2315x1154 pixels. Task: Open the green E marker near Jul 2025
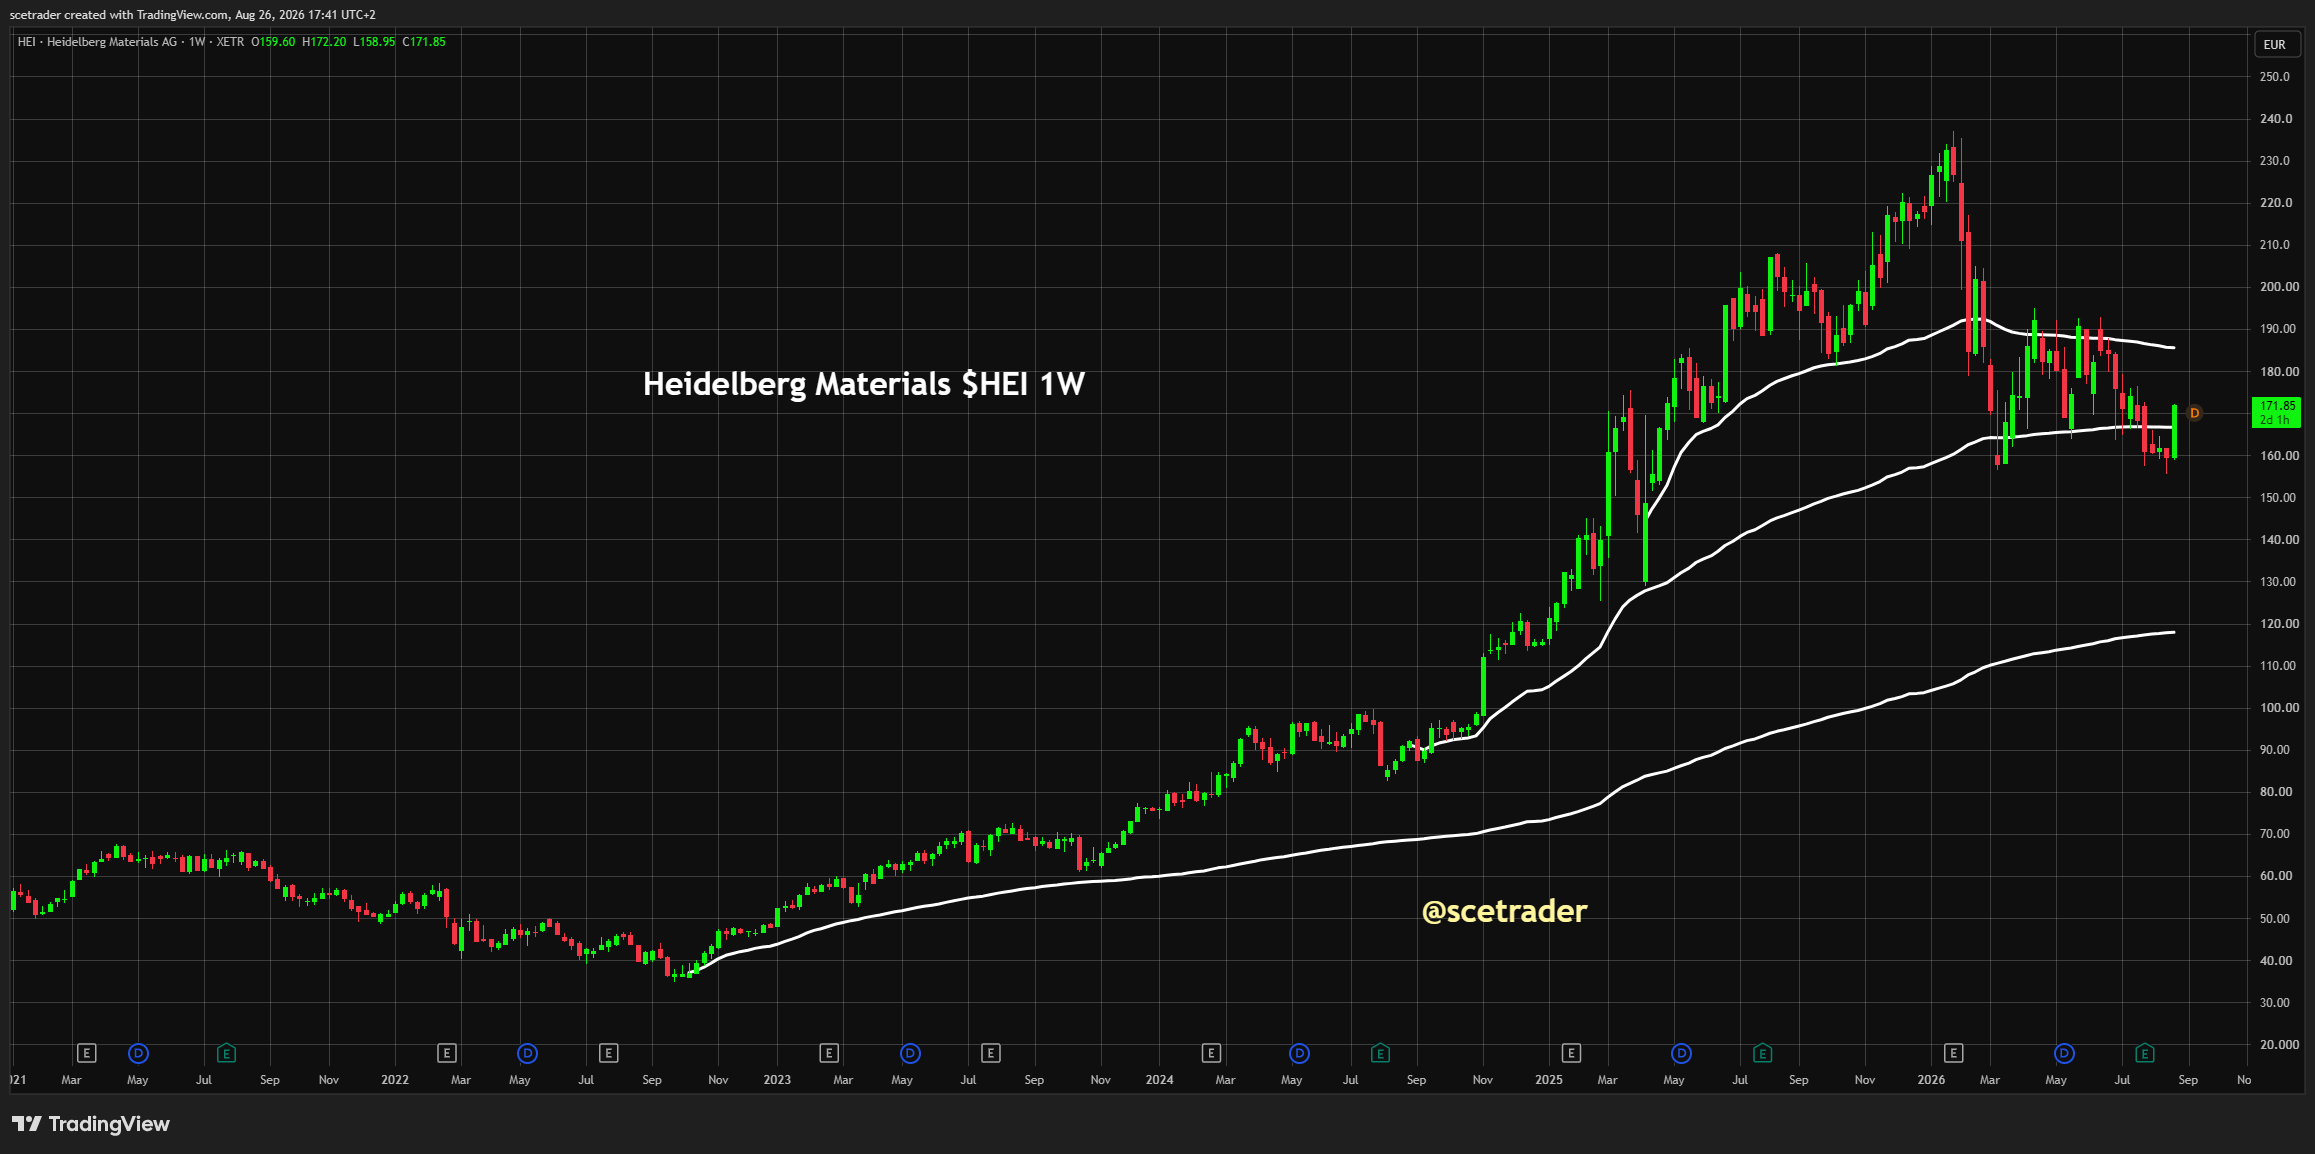pyautogui.click(x=1762, y=1053)
